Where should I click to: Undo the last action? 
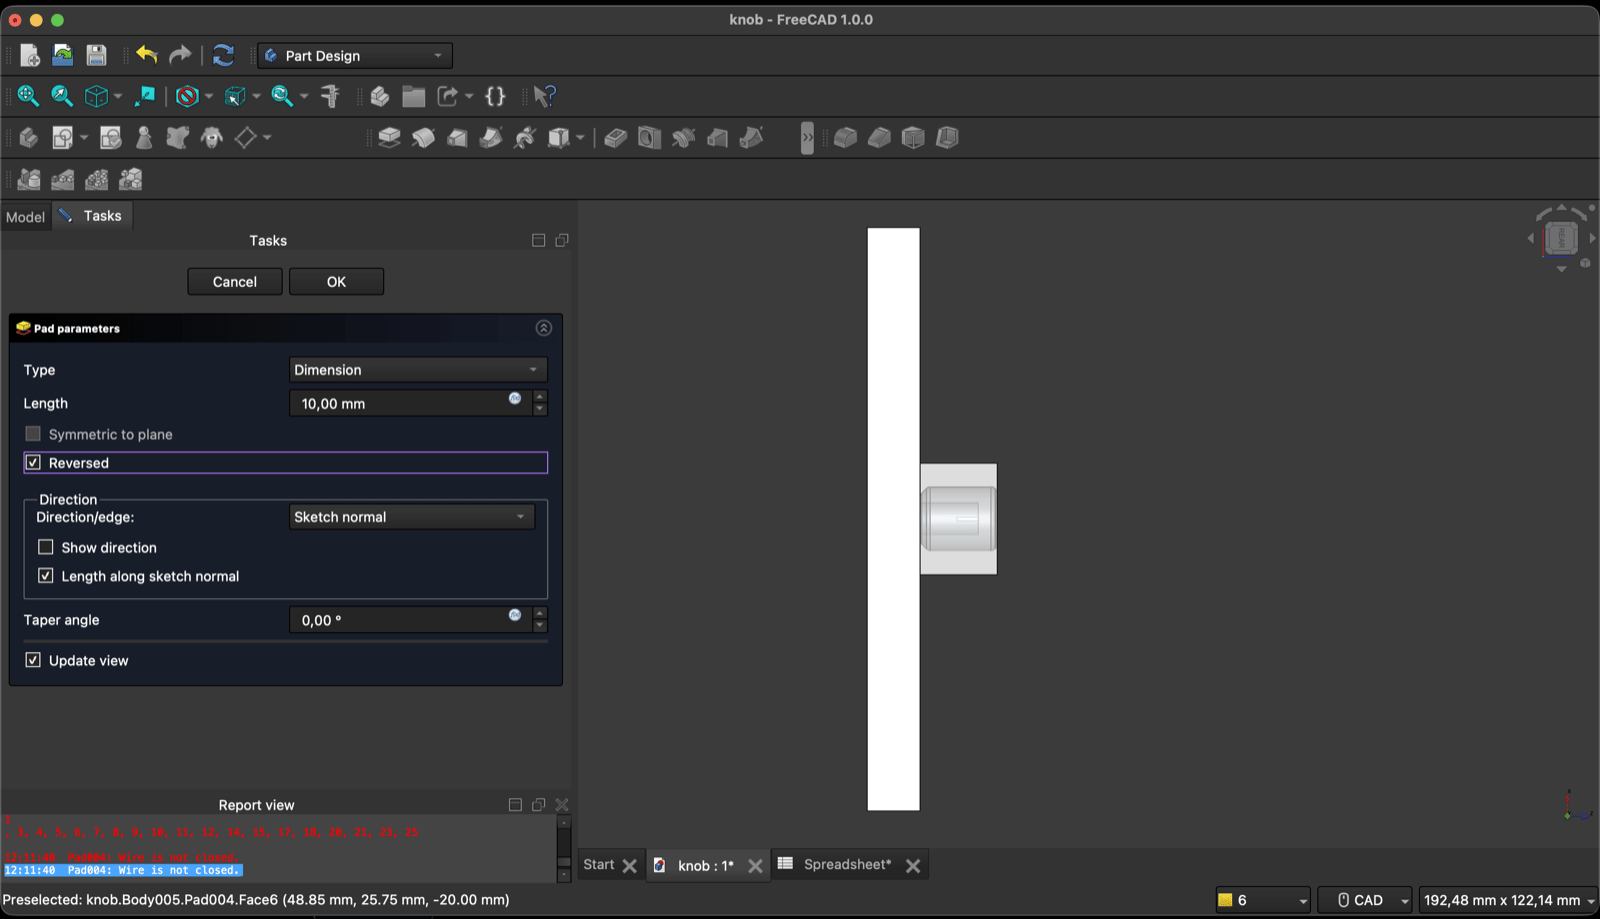(x=147, y=55)
